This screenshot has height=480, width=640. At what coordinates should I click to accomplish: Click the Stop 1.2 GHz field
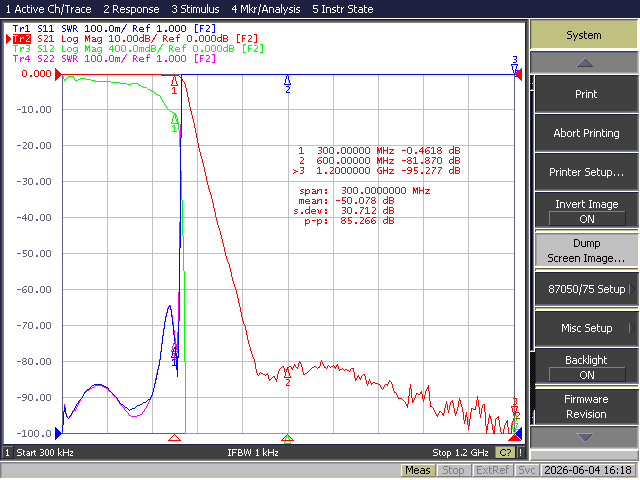460,453
